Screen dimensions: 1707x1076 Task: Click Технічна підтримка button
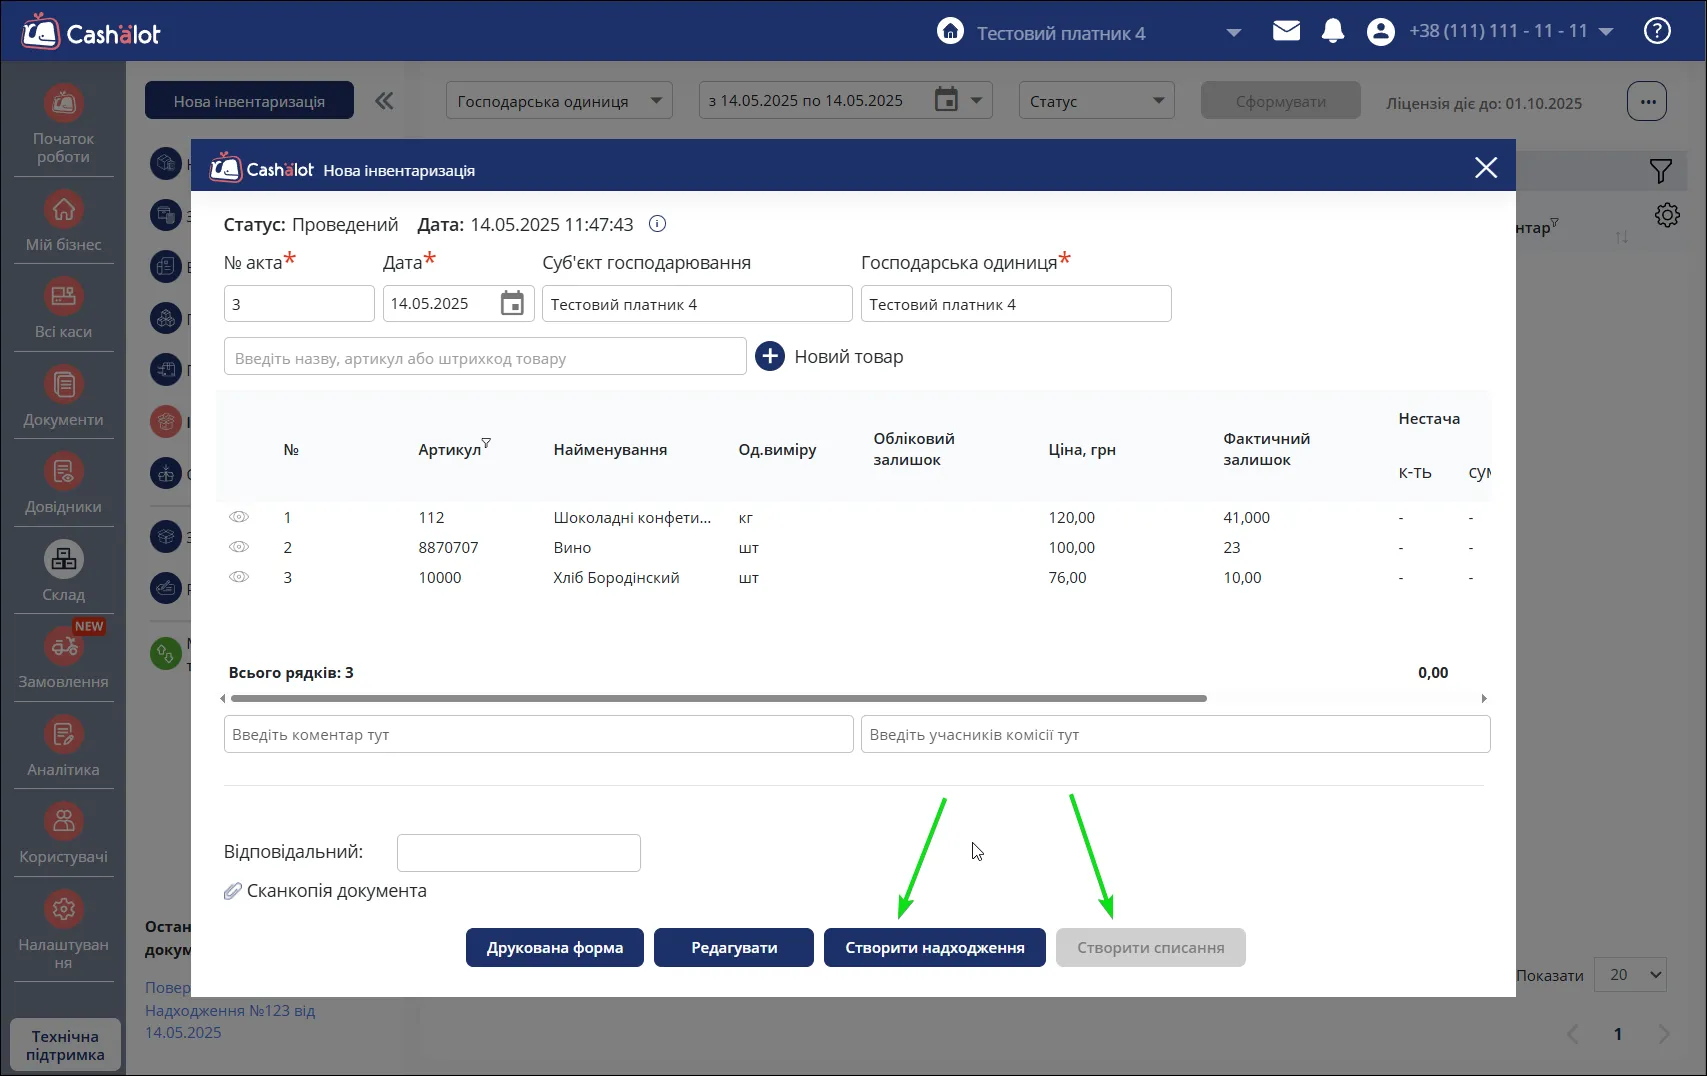(x=65, y=1045)
